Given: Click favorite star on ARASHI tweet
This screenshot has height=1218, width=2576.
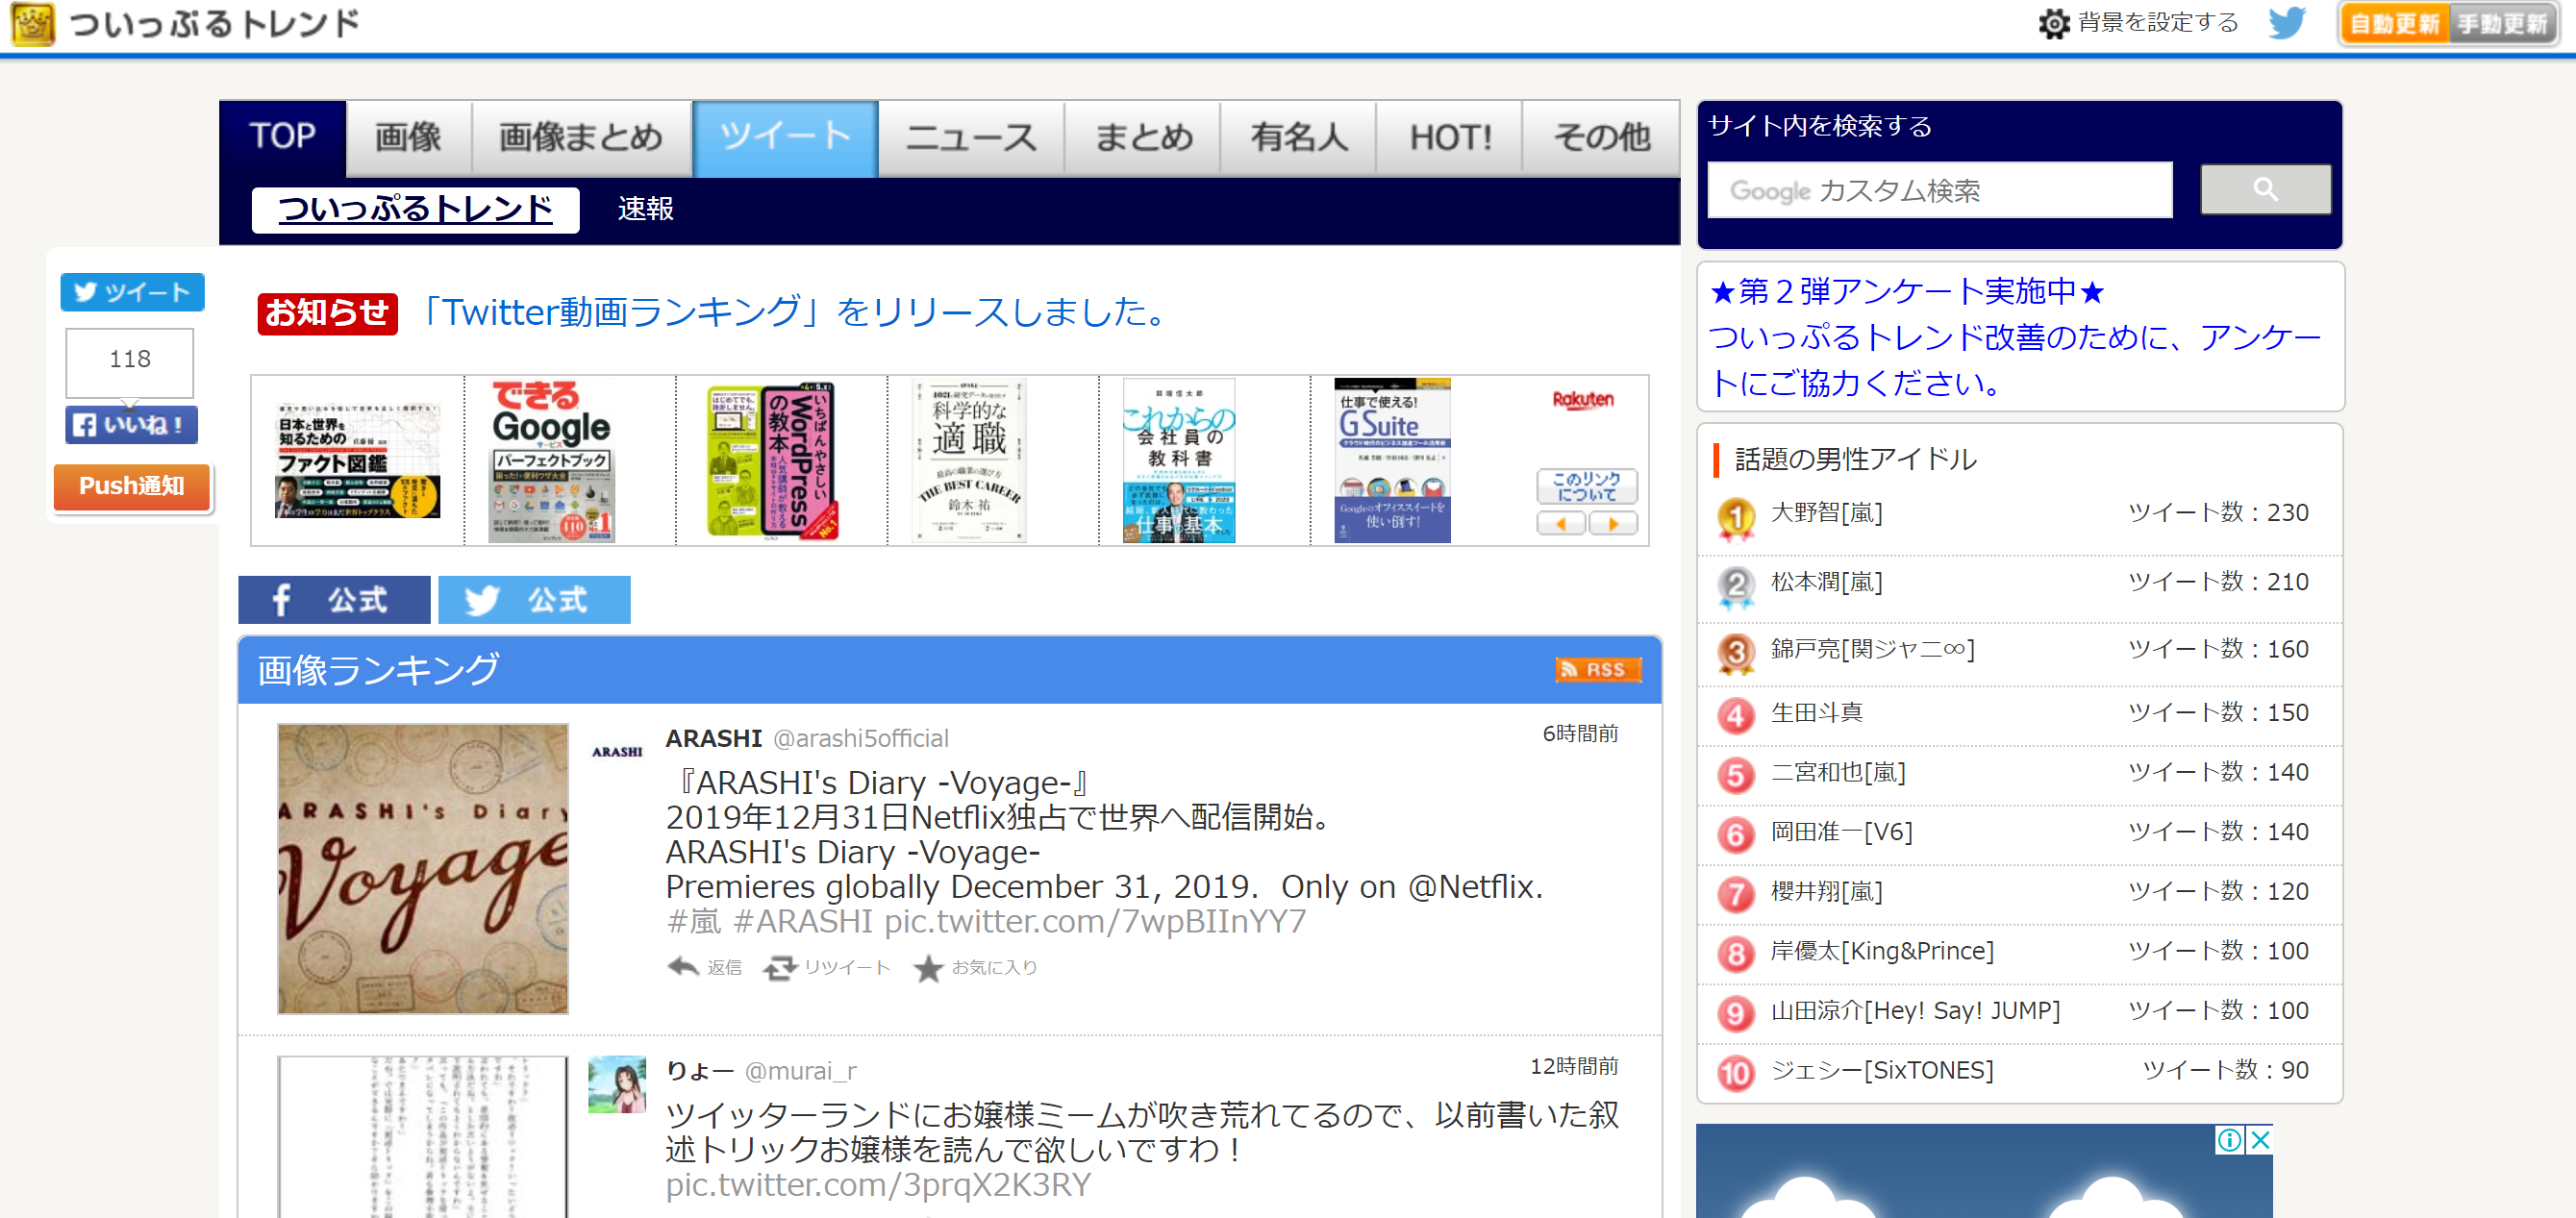Looking at the screenshot, I should click(928, 967).
